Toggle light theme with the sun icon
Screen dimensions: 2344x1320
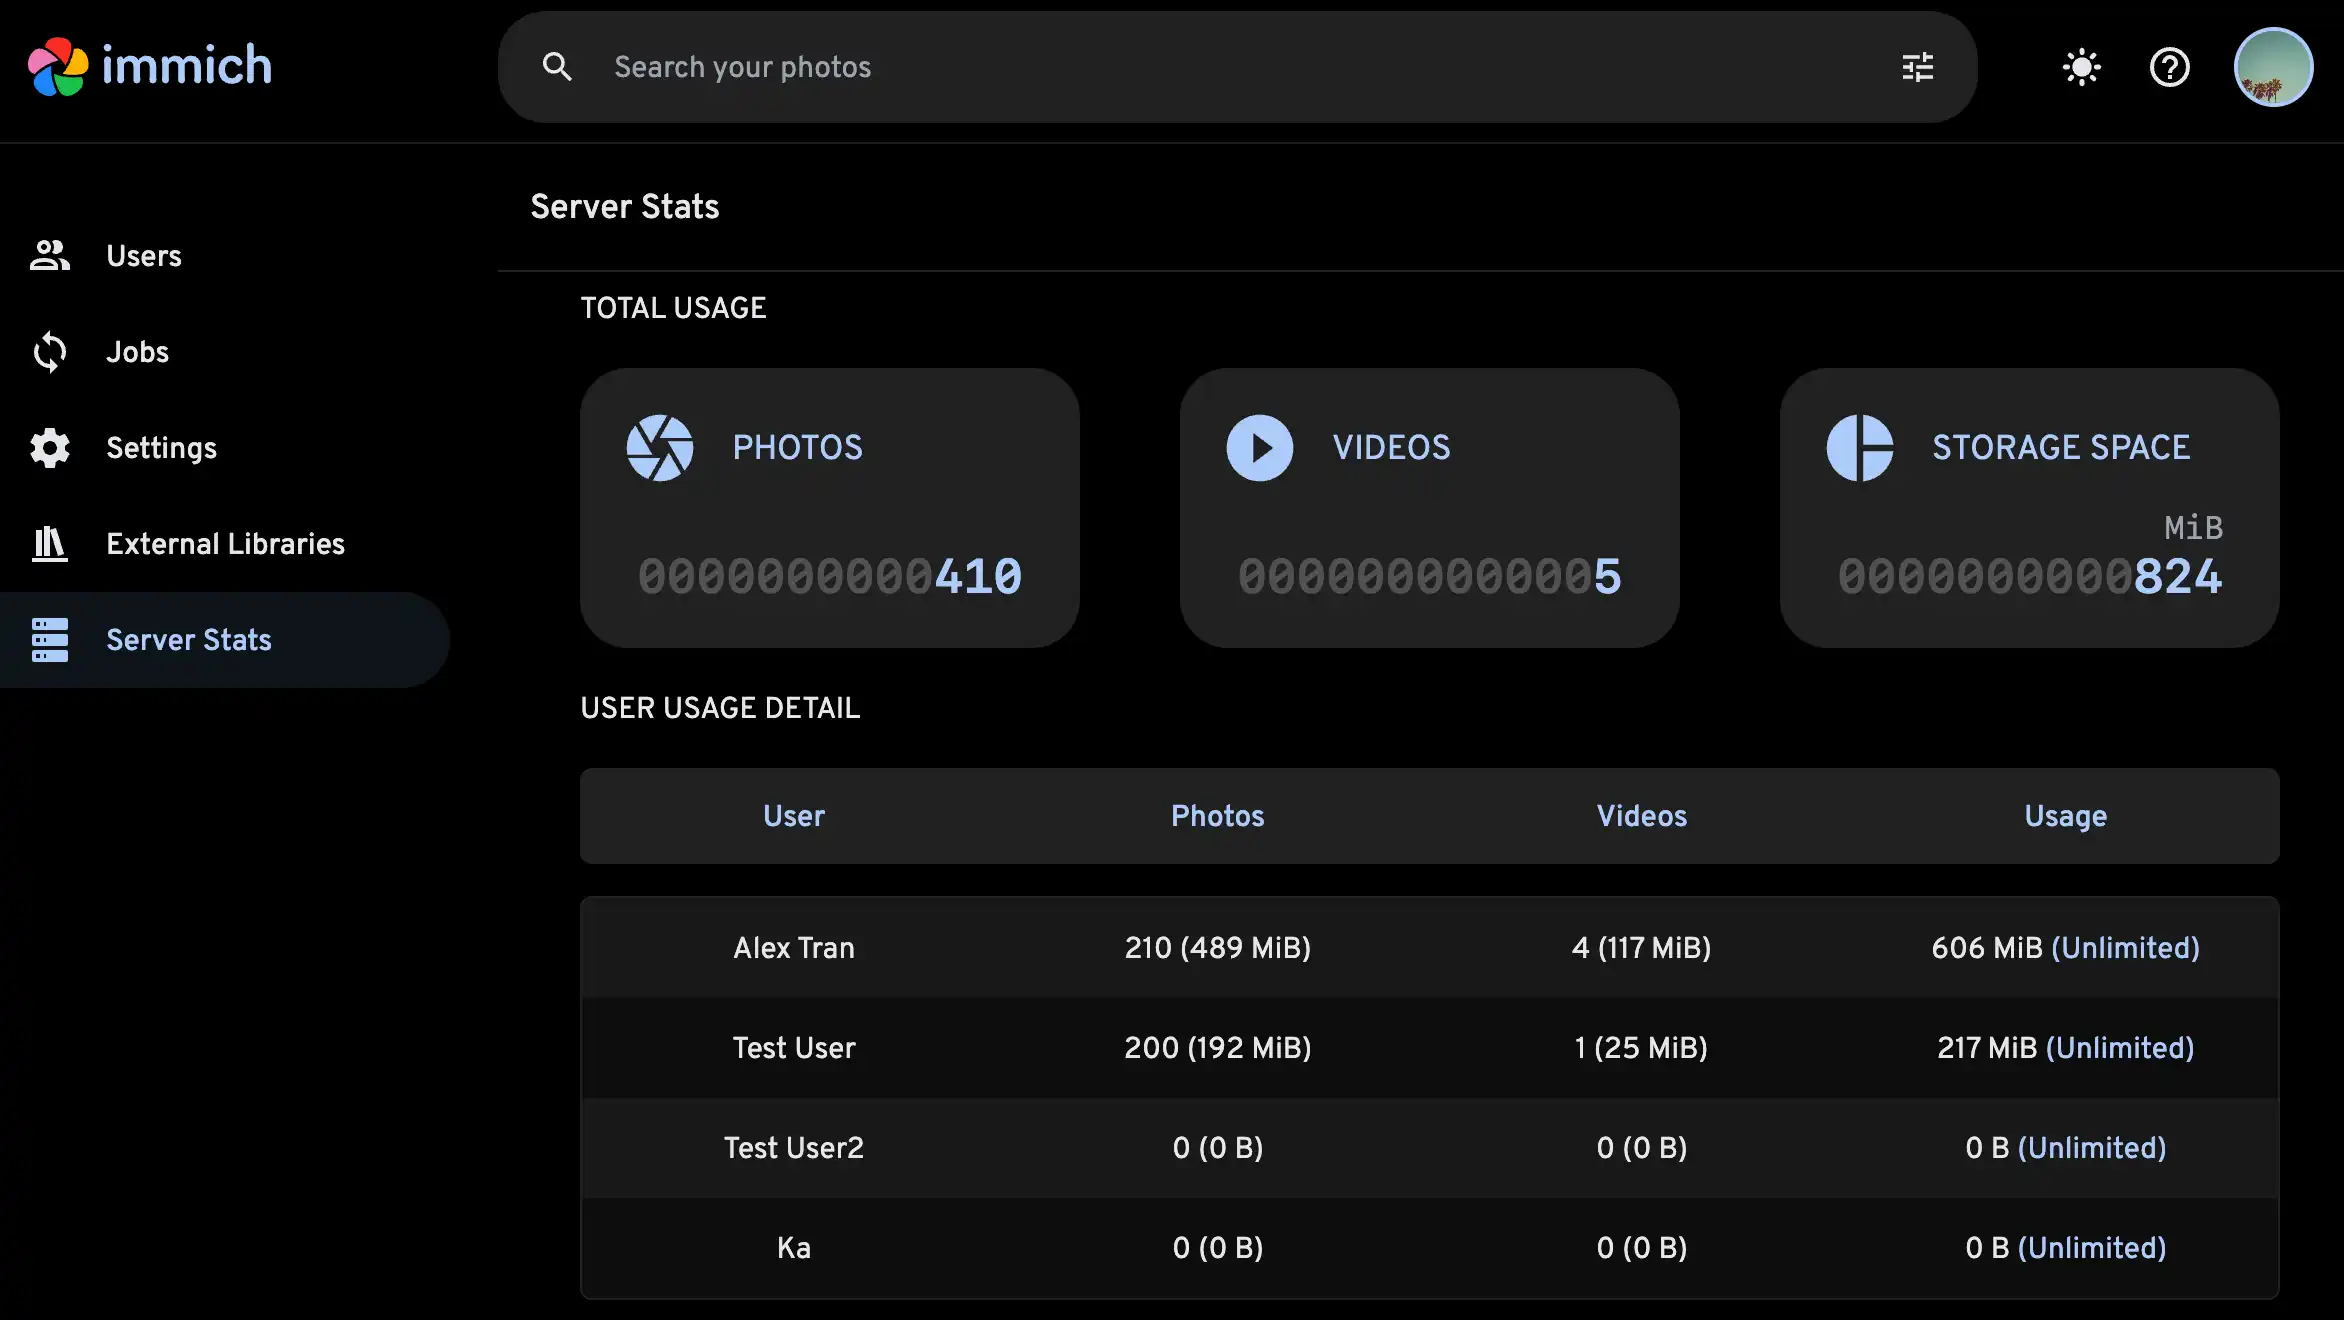[2082, 66]
